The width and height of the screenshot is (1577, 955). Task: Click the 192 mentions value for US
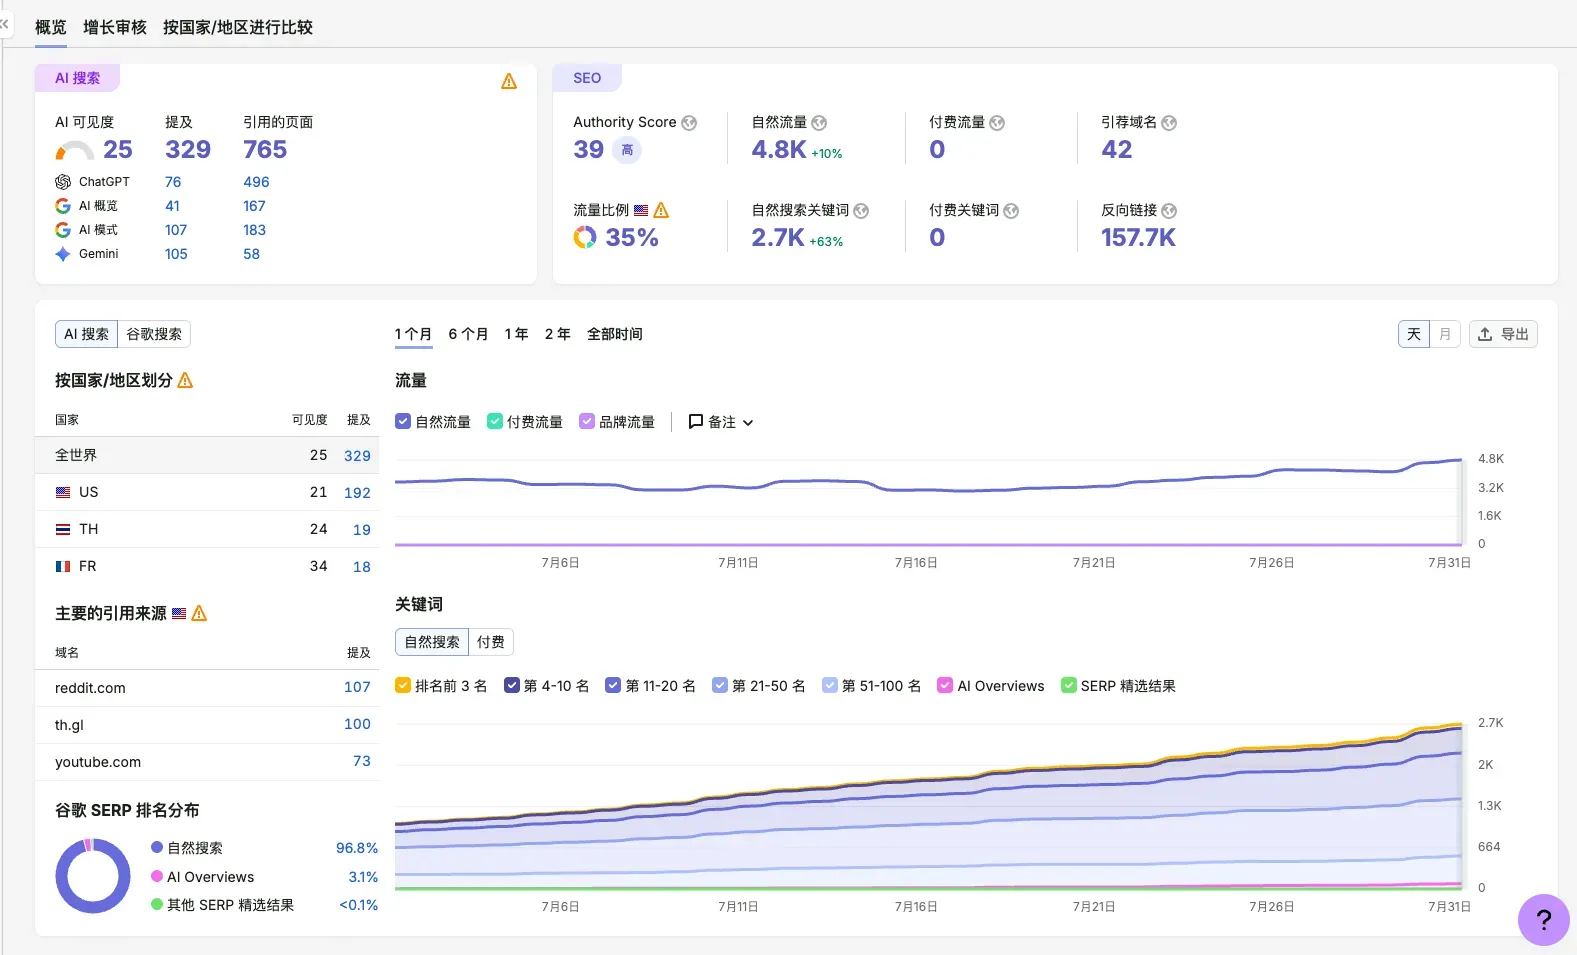357,492
